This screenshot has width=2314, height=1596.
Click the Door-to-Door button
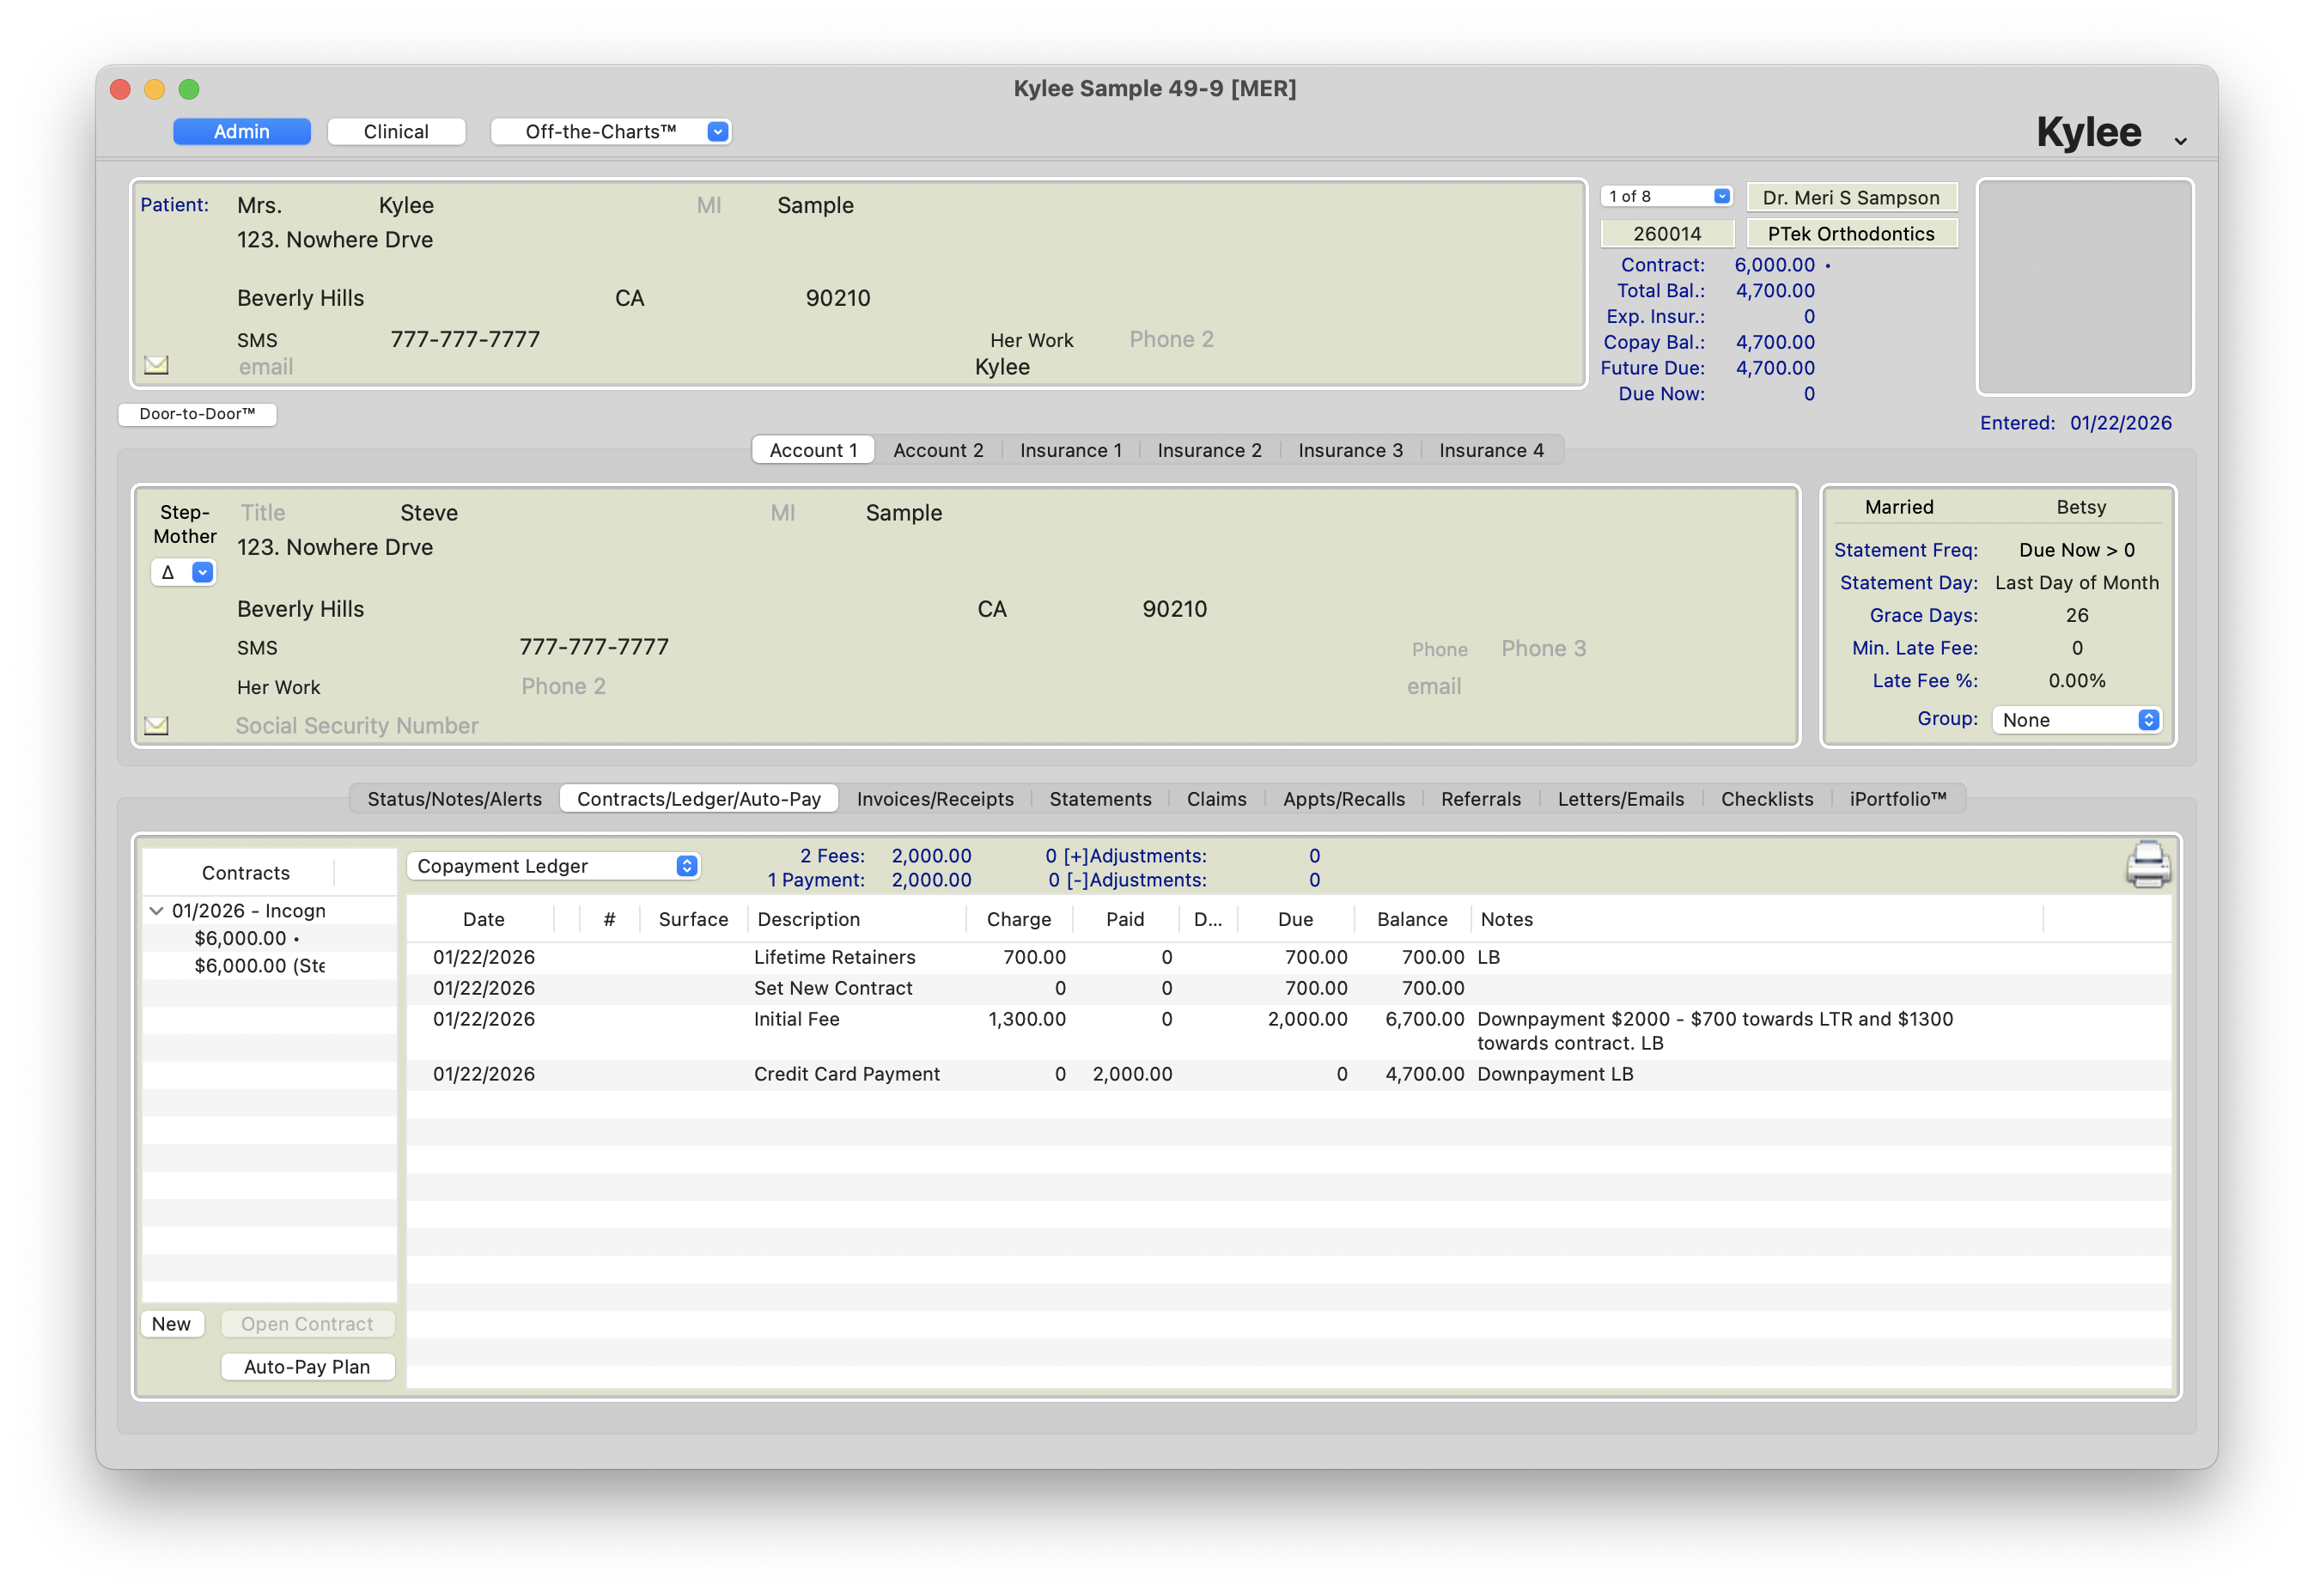pos(197,414)
